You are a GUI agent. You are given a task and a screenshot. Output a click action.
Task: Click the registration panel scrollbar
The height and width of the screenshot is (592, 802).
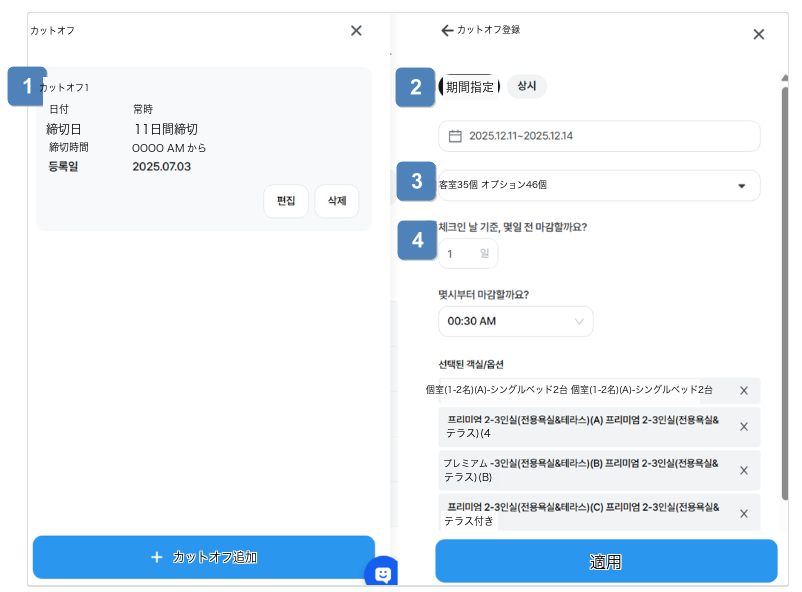coord(785,294)
